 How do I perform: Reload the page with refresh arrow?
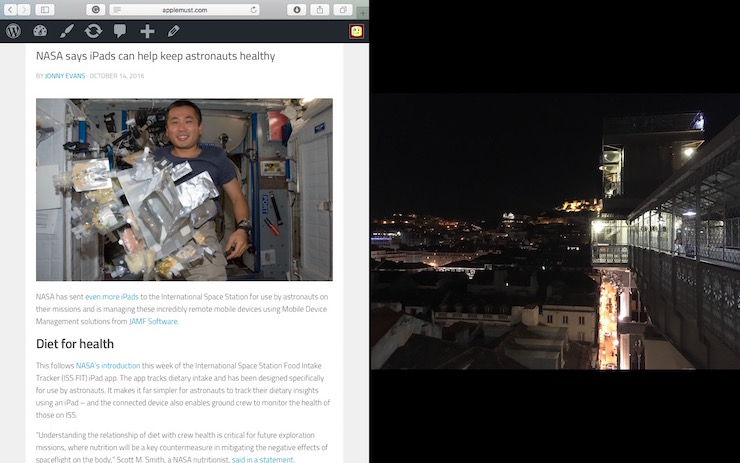[x=253, y=9]
